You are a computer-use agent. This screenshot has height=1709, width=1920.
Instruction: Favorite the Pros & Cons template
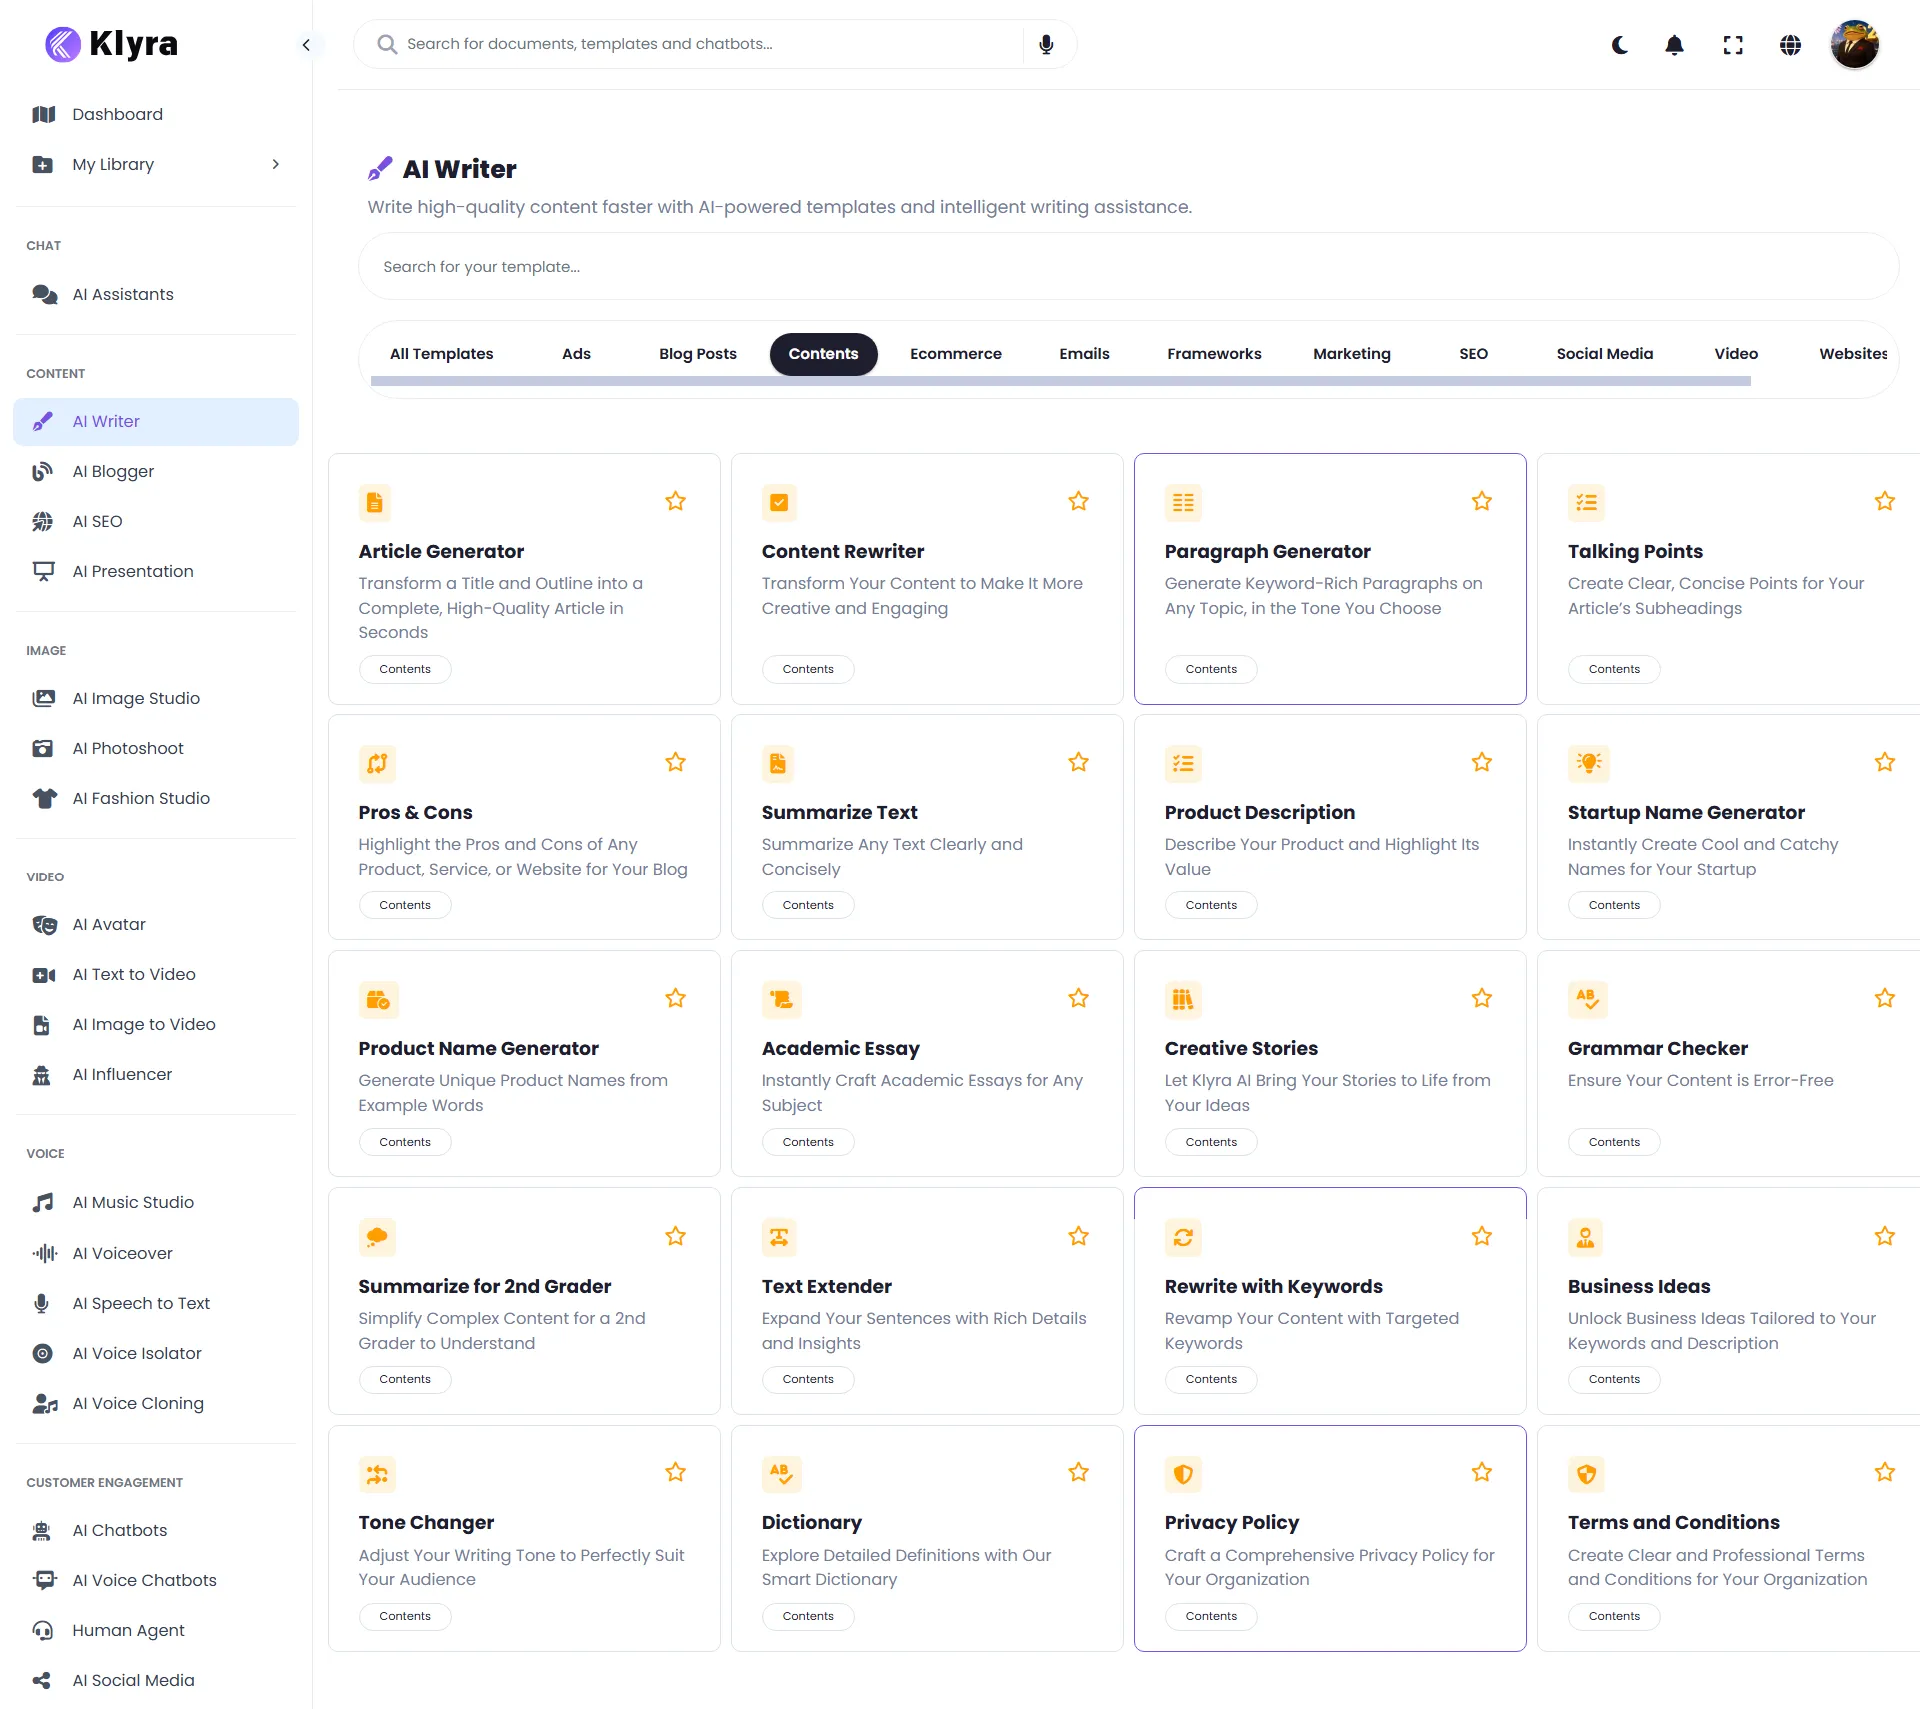(676, 762)
